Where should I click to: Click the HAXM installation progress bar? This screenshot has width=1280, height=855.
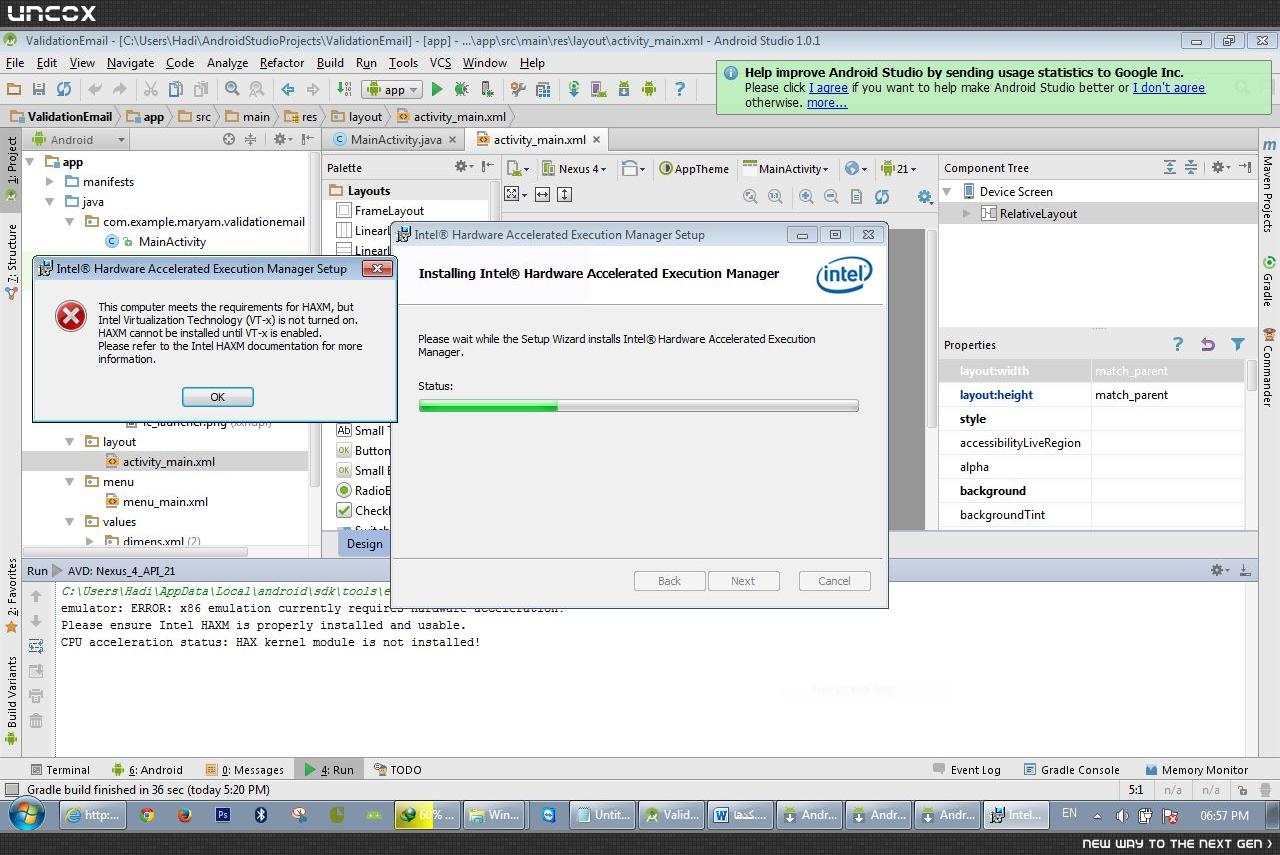[638, 405]
